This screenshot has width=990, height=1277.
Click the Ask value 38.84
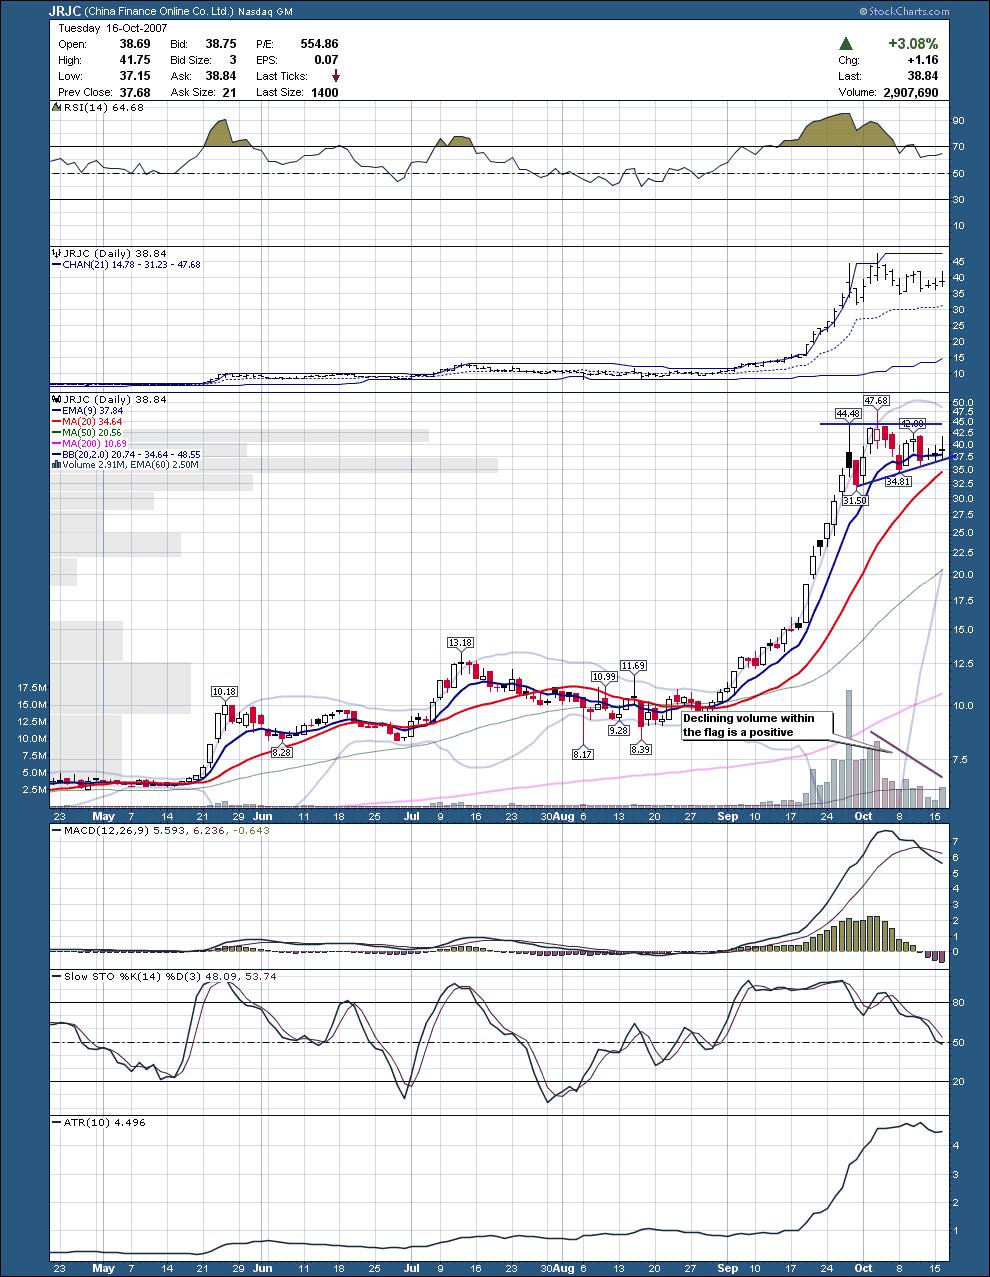click(x=220, y=76)
